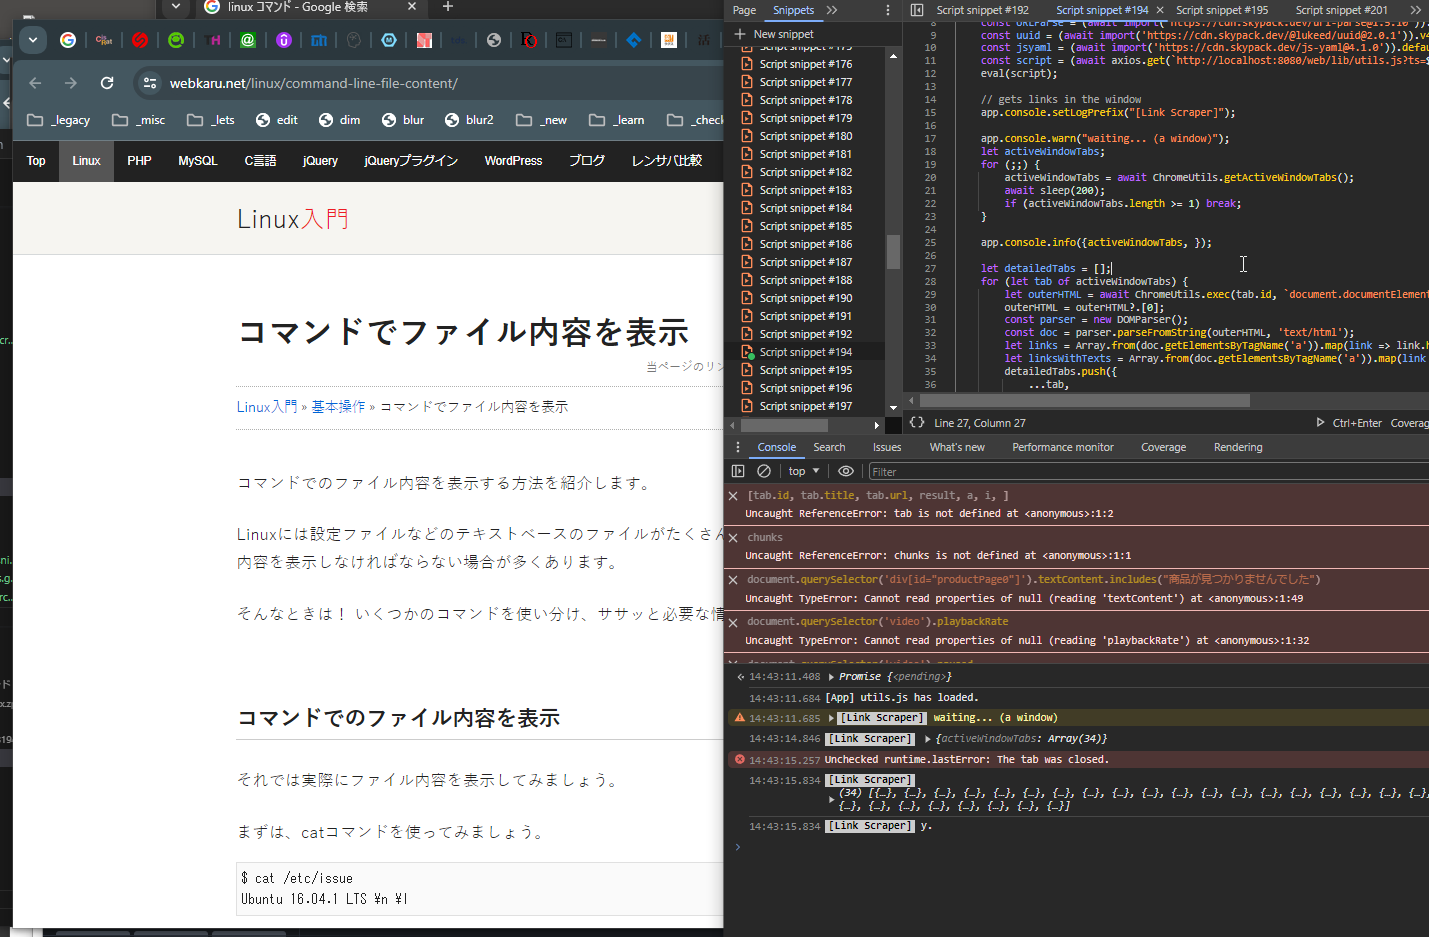Click the 基本操作 breadcrumb link
1429x937 pixels.
point(338,407)
